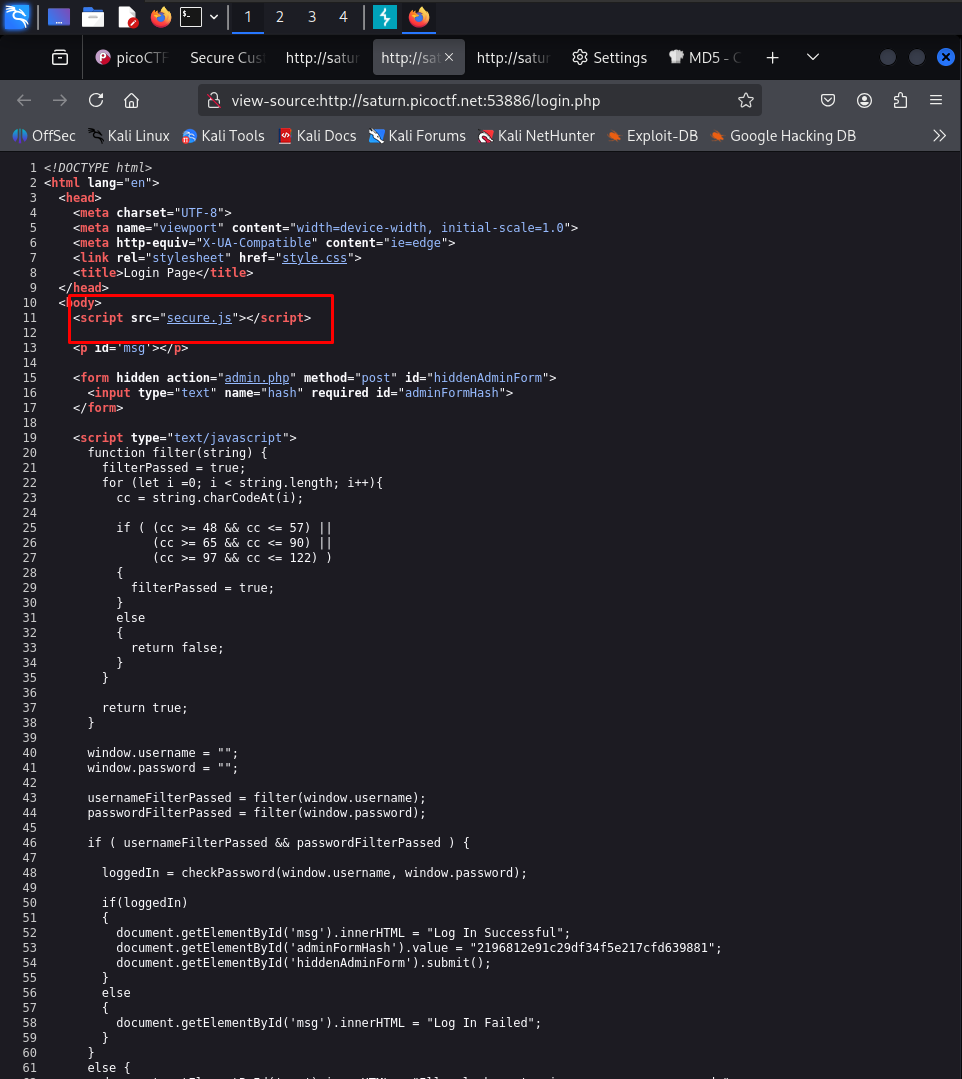Launch the Kali applications menu

pyautogui.click(x=17, y=17)
